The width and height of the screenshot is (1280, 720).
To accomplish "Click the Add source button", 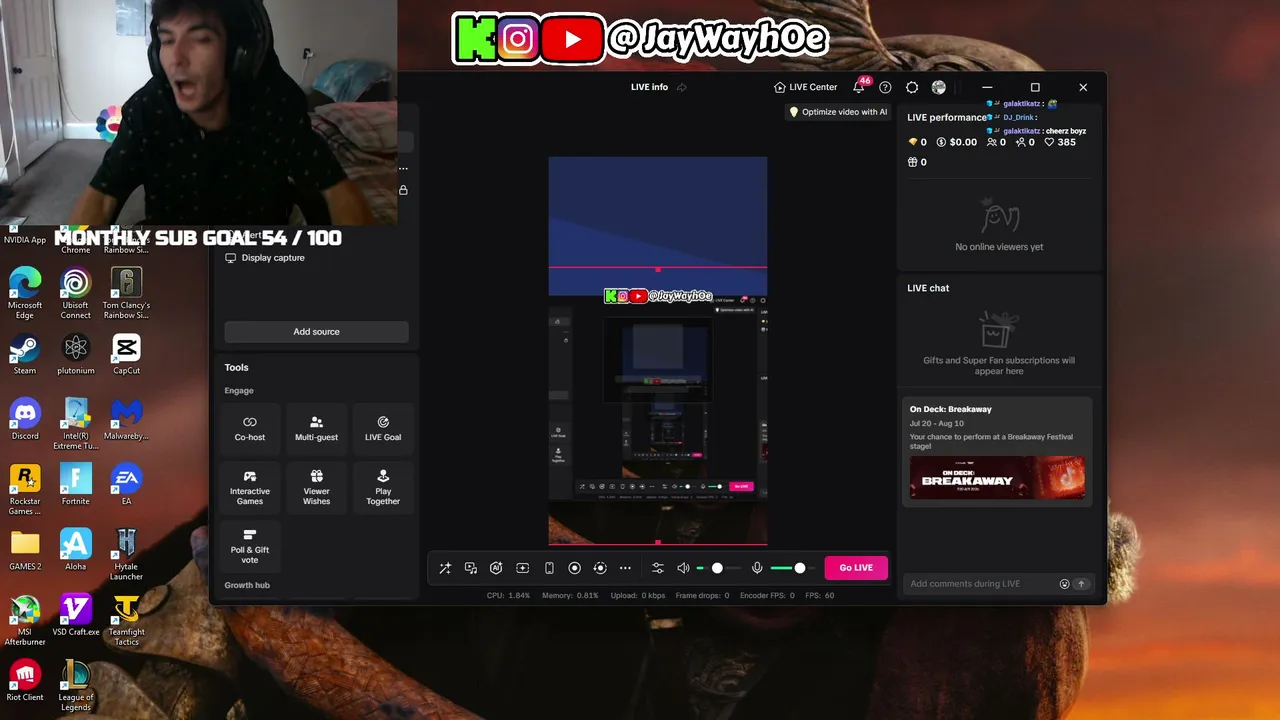I will coord(316,332).
